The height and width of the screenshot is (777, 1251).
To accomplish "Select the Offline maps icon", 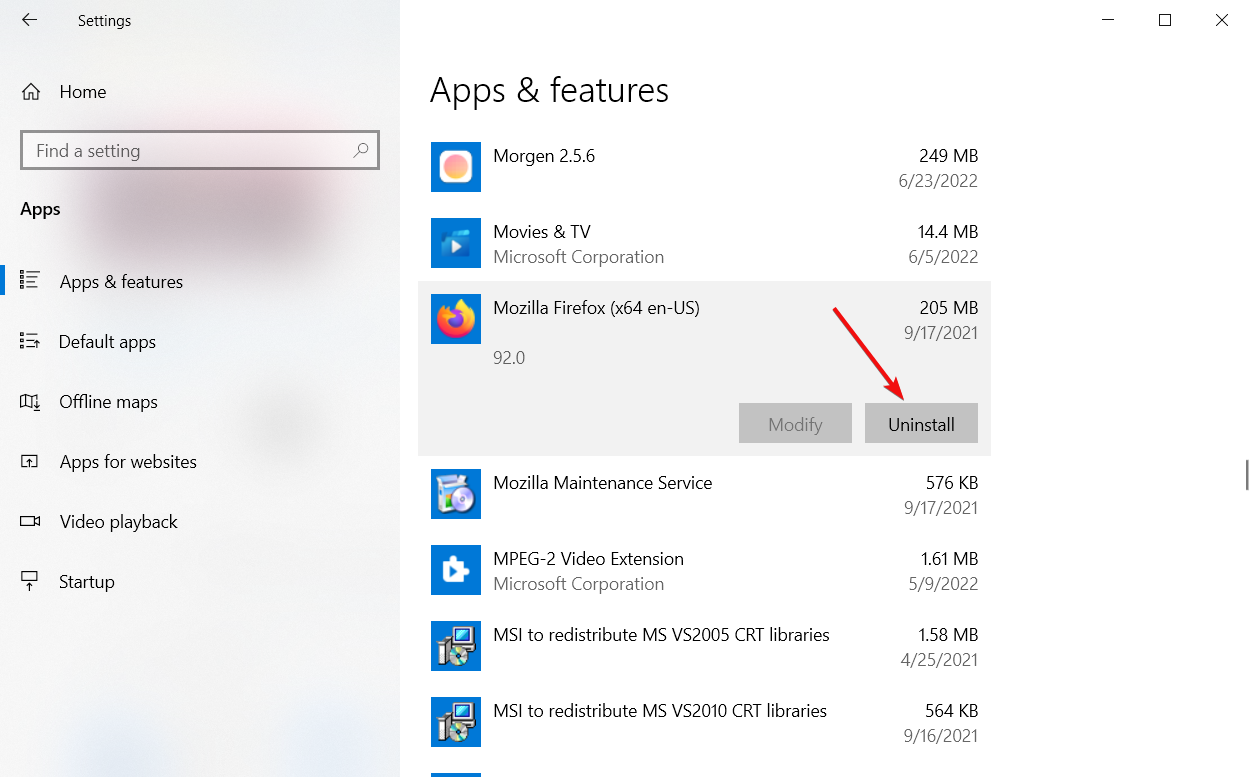I will 30,401.
